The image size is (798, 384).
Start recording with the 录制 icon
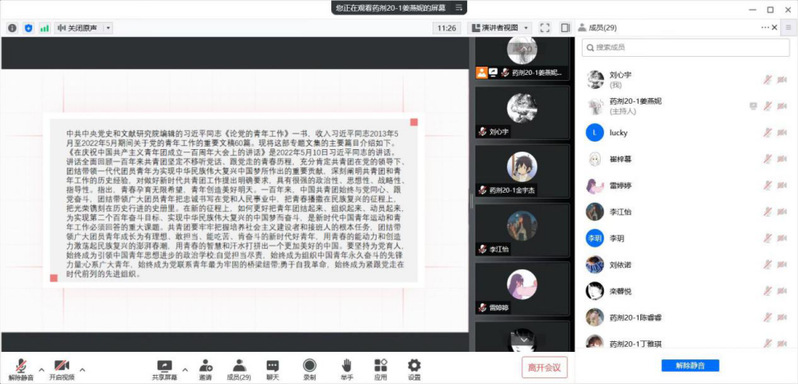click(x=309, y=365)
